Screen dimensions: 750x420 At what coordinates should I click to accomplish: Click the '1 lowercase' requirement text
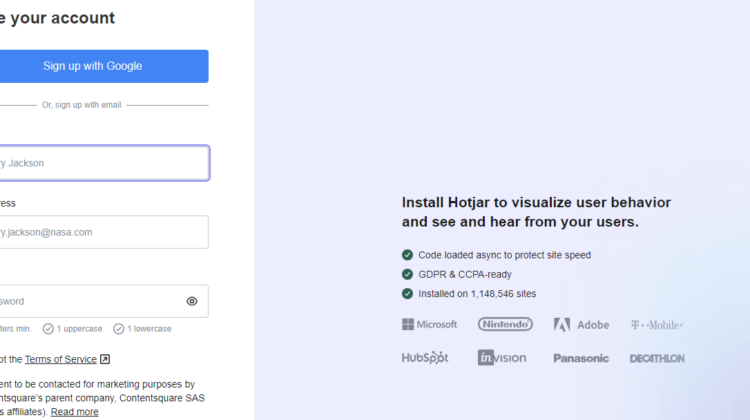coord(149,329)
